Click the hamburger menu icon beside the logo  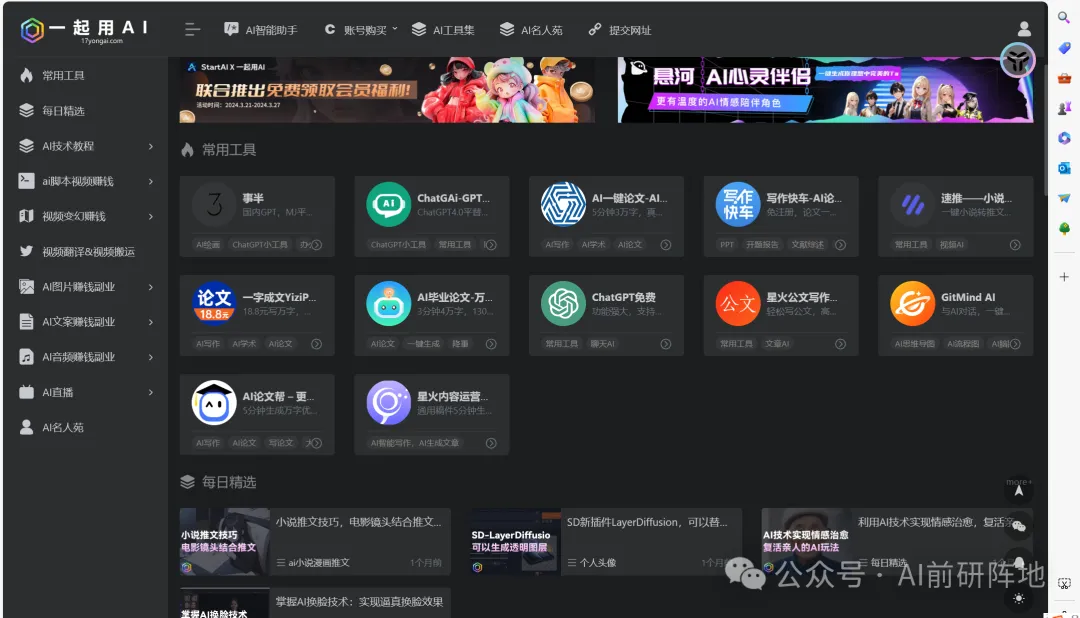(x=192, y=29)
